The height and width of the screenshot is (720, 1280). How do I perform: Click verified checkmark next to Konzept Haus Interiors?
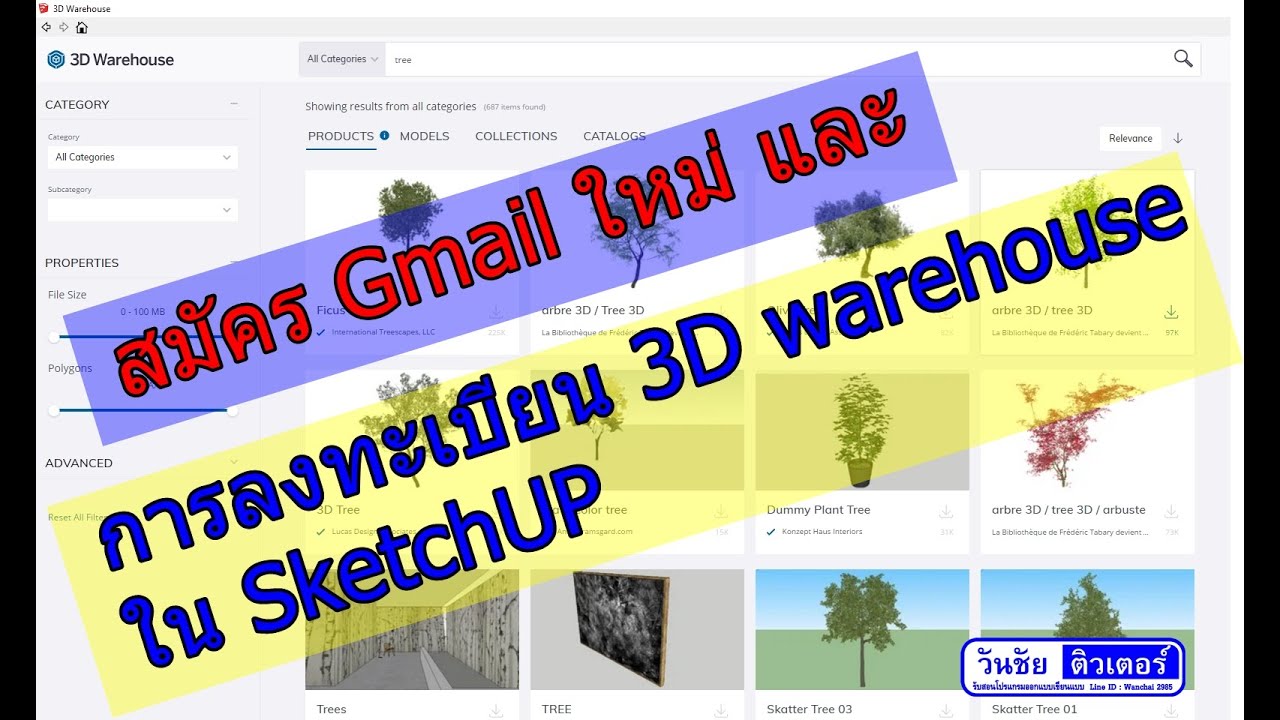[x=771, y=532]
